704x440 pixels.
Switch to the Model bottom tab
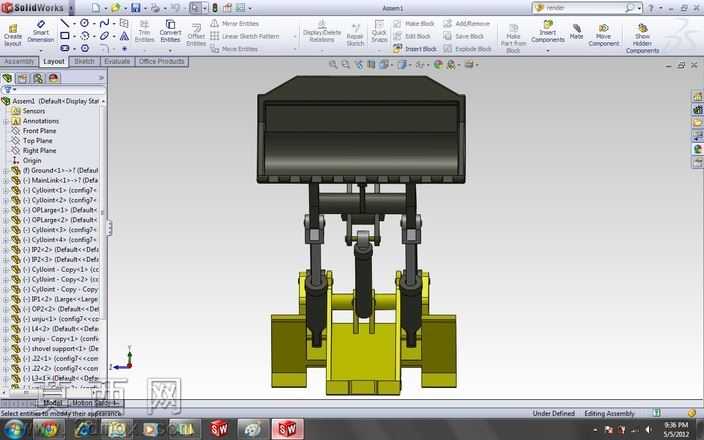pyautogui.click(x=53, y=403)
